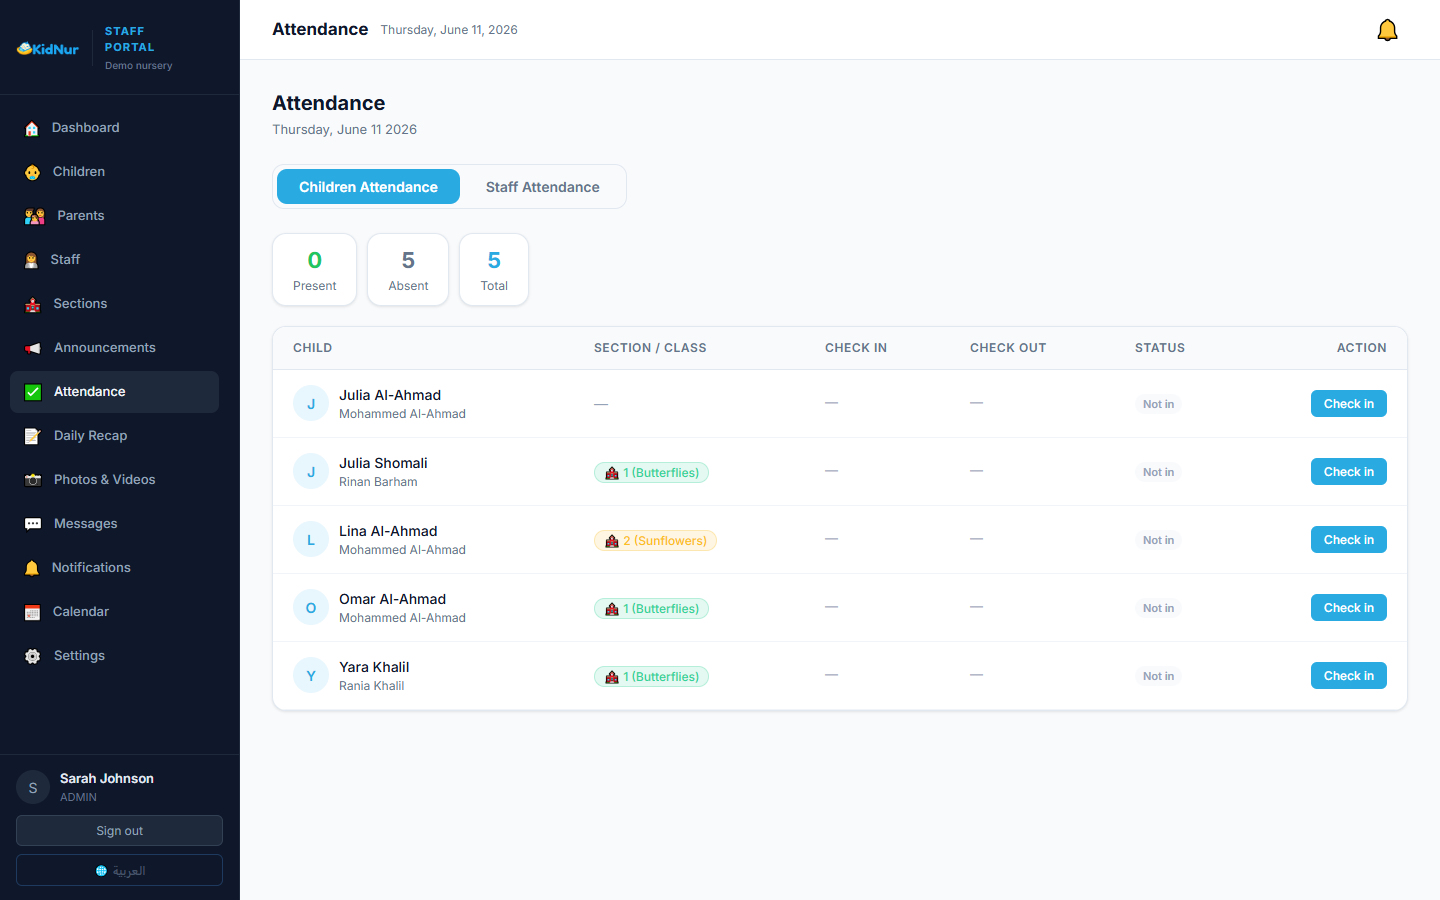Click the Dashboard house icon
This screenshot has width=1440, height=900.
click(32, 128)
